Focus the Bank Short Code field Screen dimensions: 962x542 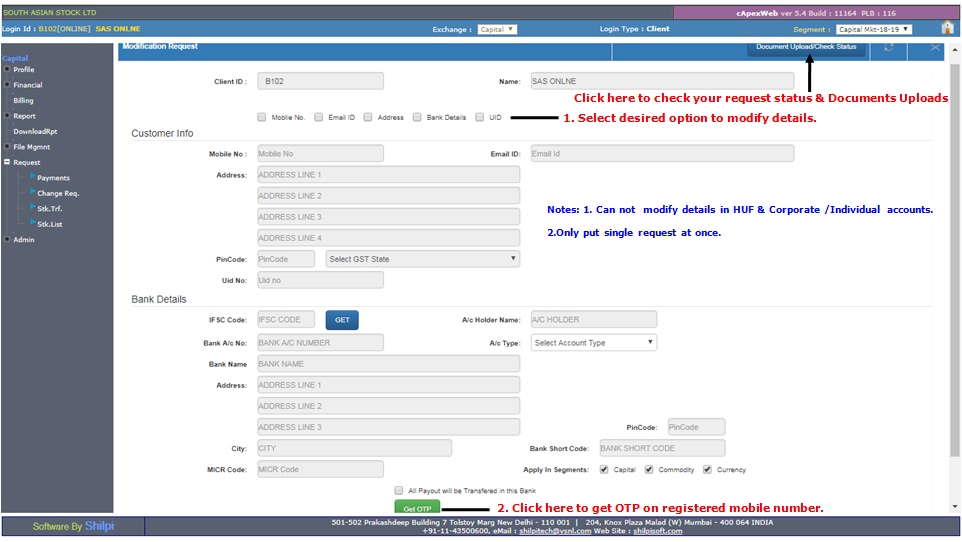pyautogui.click(x=662, y=448)
